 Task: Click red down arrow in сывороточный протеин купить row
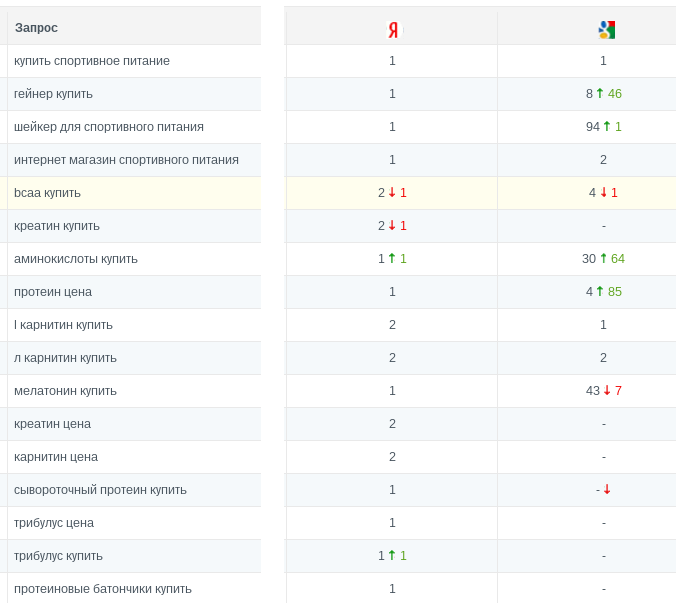coord(607,490)
